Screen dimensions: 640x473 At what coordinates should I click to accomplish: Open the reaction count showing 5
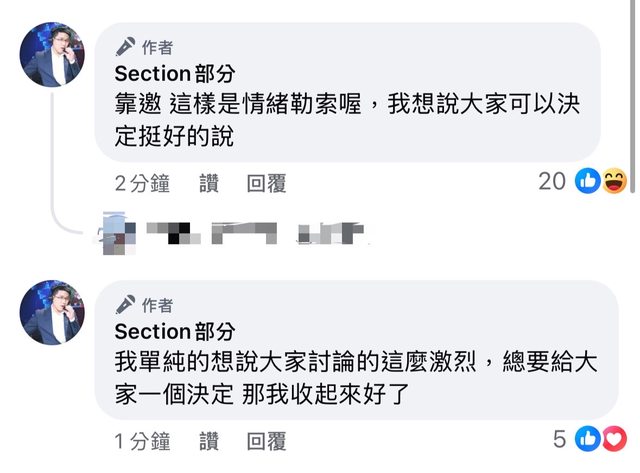(x=560, y=439)
